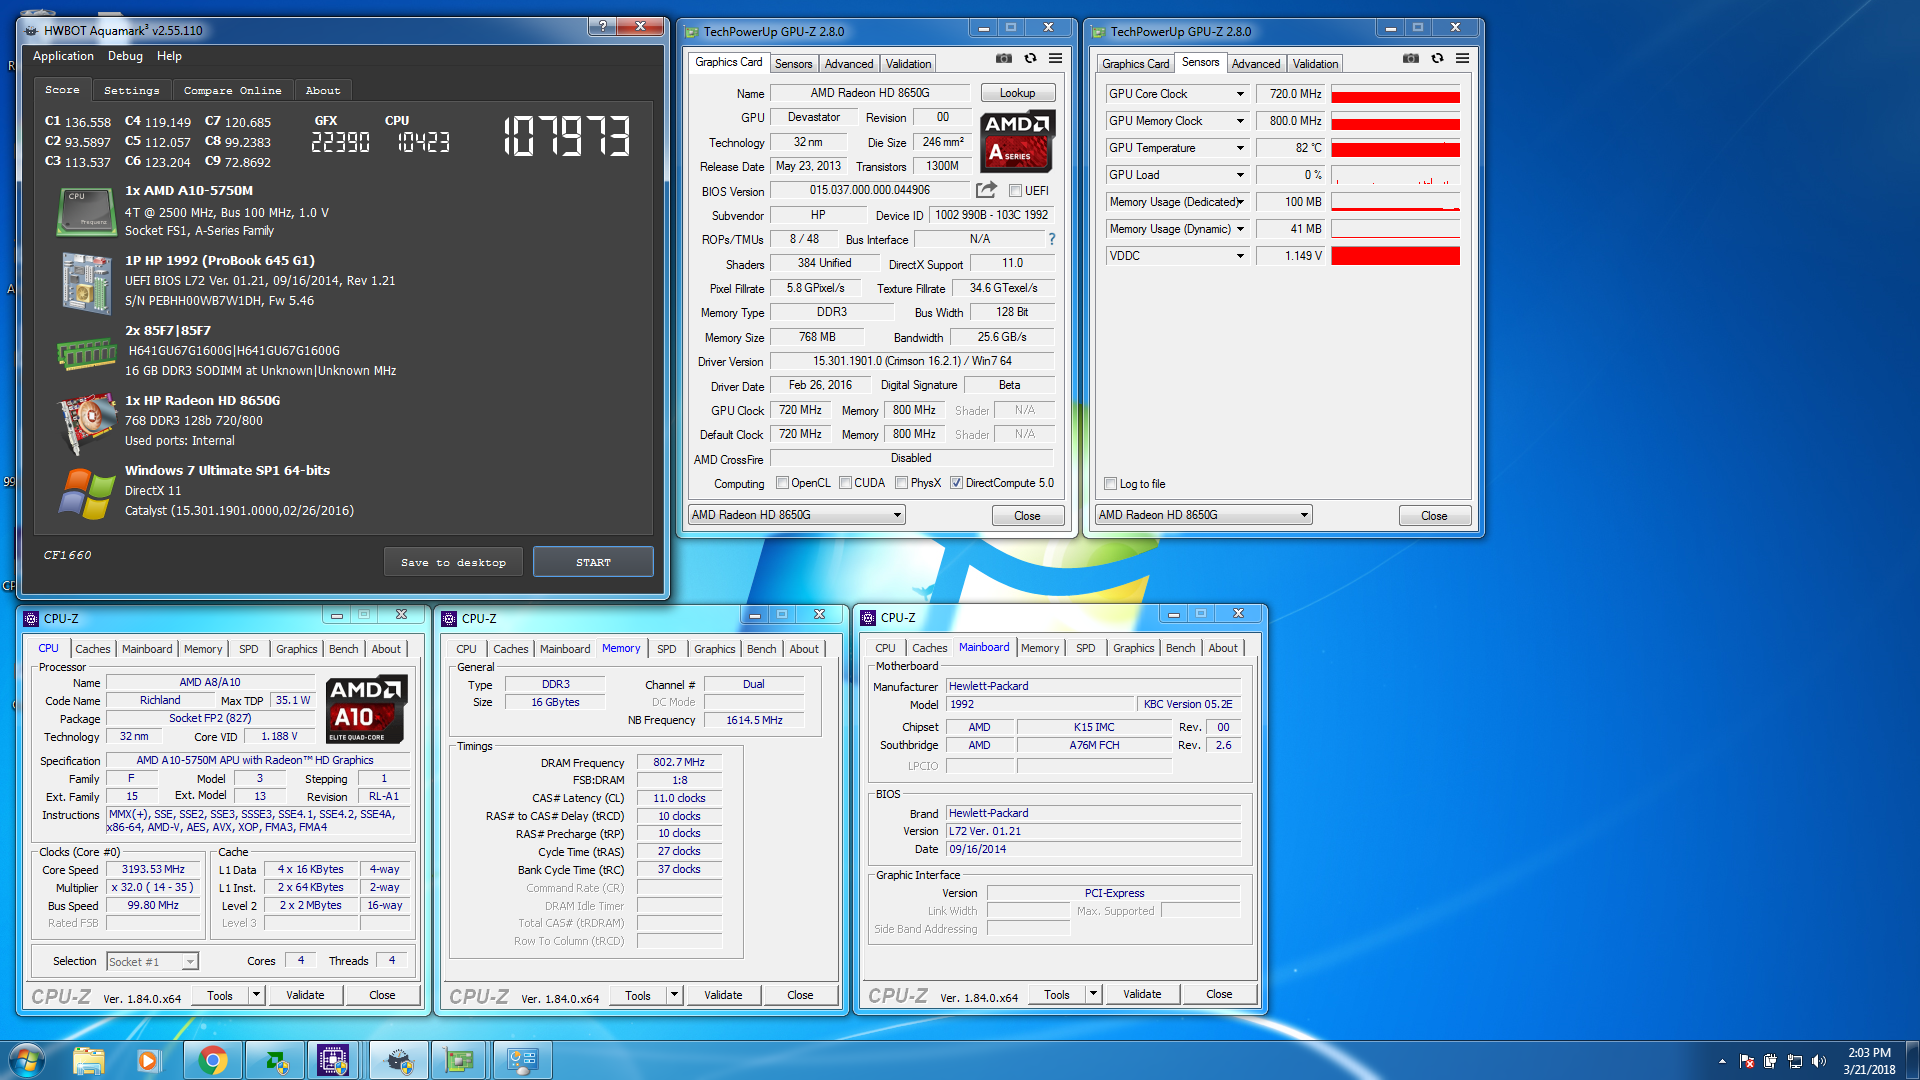Switch to Compare Online tab

tap(232, 90)
